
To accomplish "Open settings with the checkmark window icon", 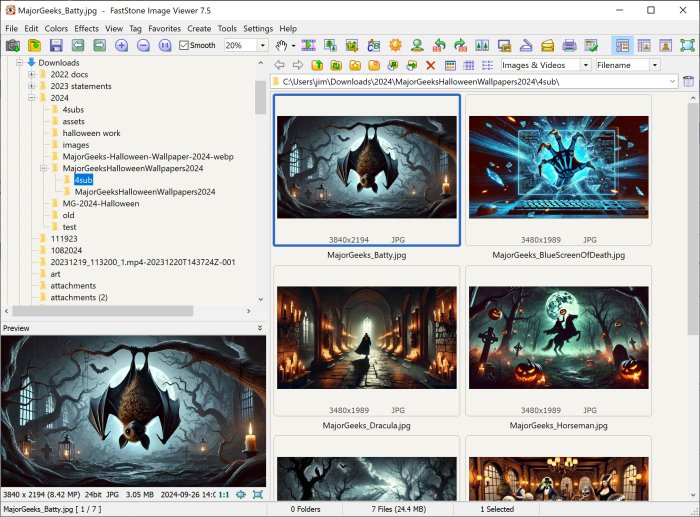I will (591, 45).
